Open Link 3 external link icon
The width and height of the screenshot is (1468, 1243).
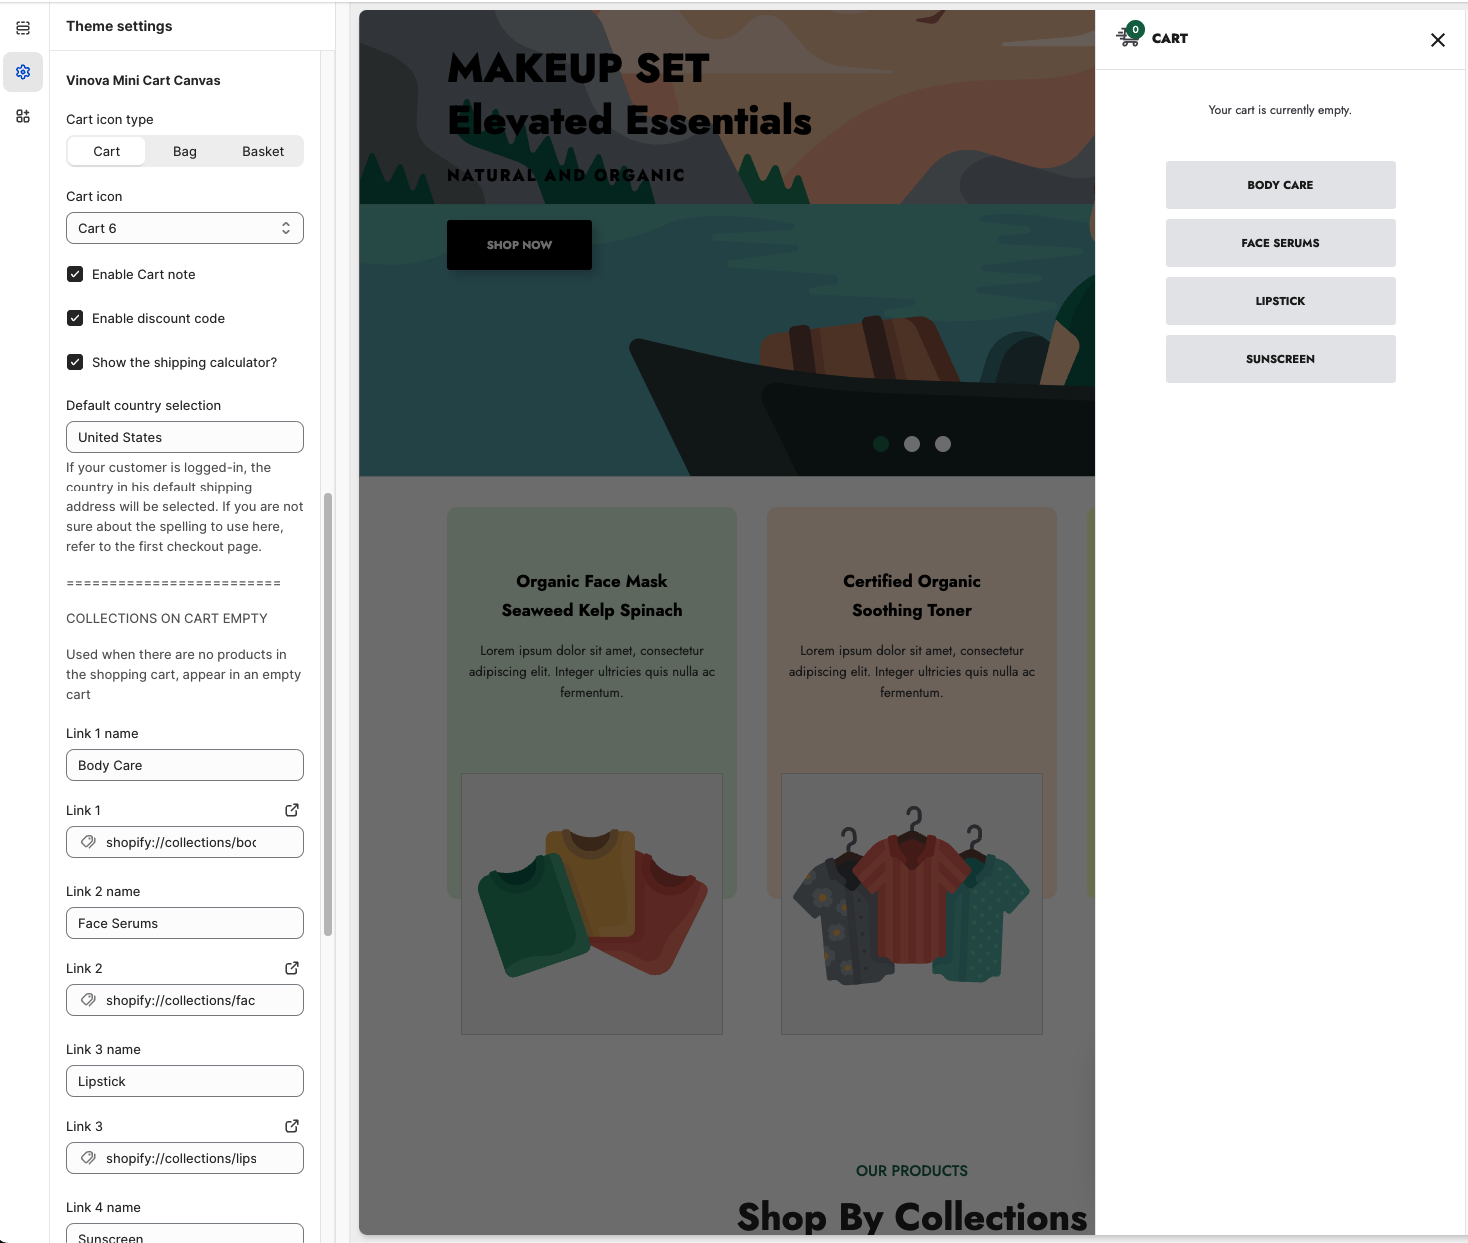click(x=292, y=1126)
